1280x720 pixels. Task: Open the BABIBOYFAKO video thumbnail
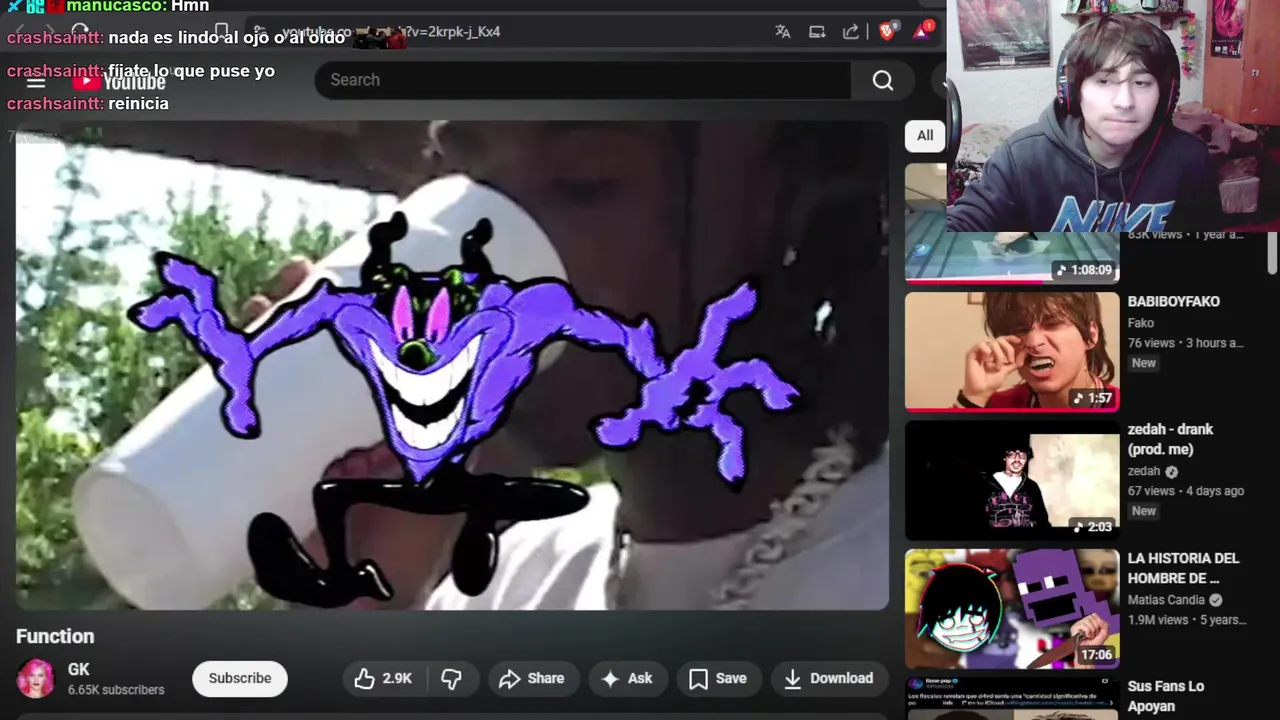click(x=1012, y=351)
